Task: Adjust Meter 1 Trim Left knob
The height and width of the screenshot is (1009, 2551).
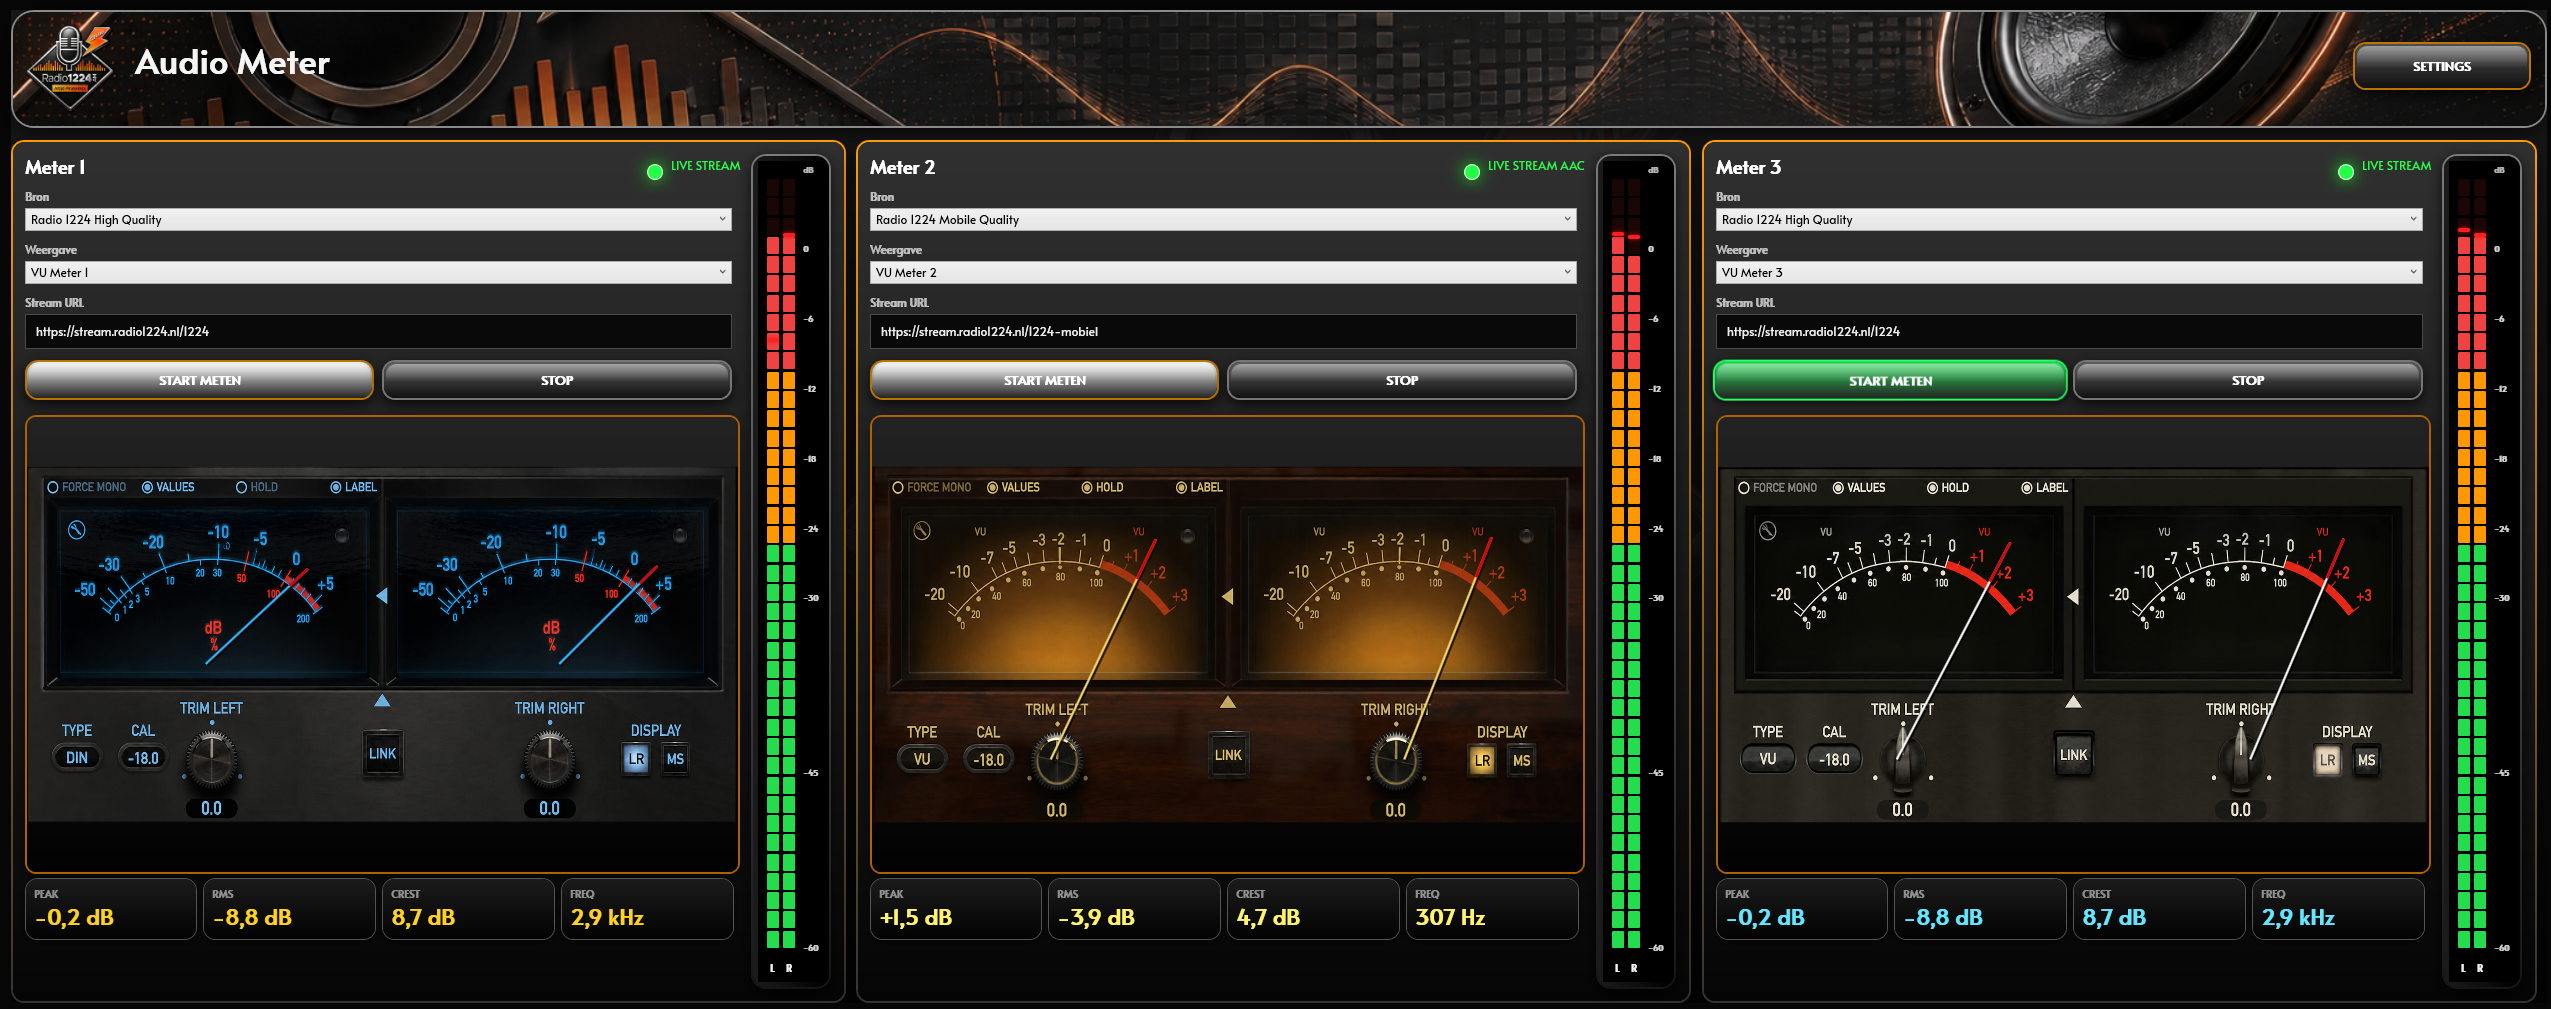Action: pyautogui.click(x=211, y=759)
